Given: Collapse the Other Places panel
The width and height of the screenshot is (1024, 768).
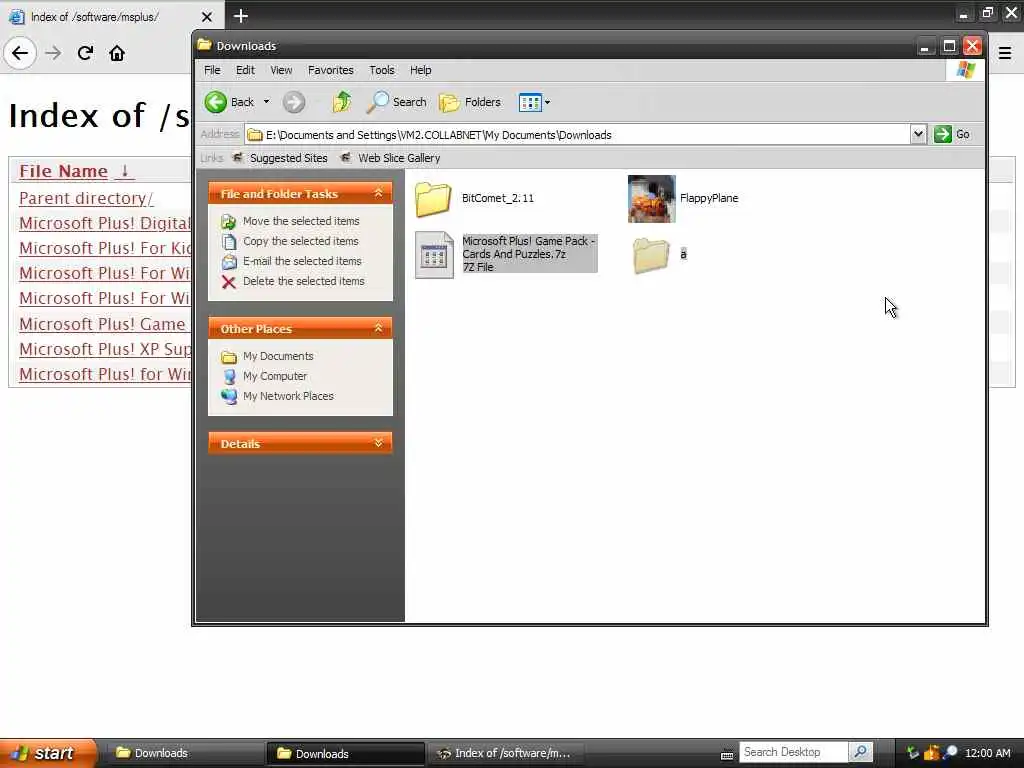Looking at the screenshot, I should click(378, 328).
